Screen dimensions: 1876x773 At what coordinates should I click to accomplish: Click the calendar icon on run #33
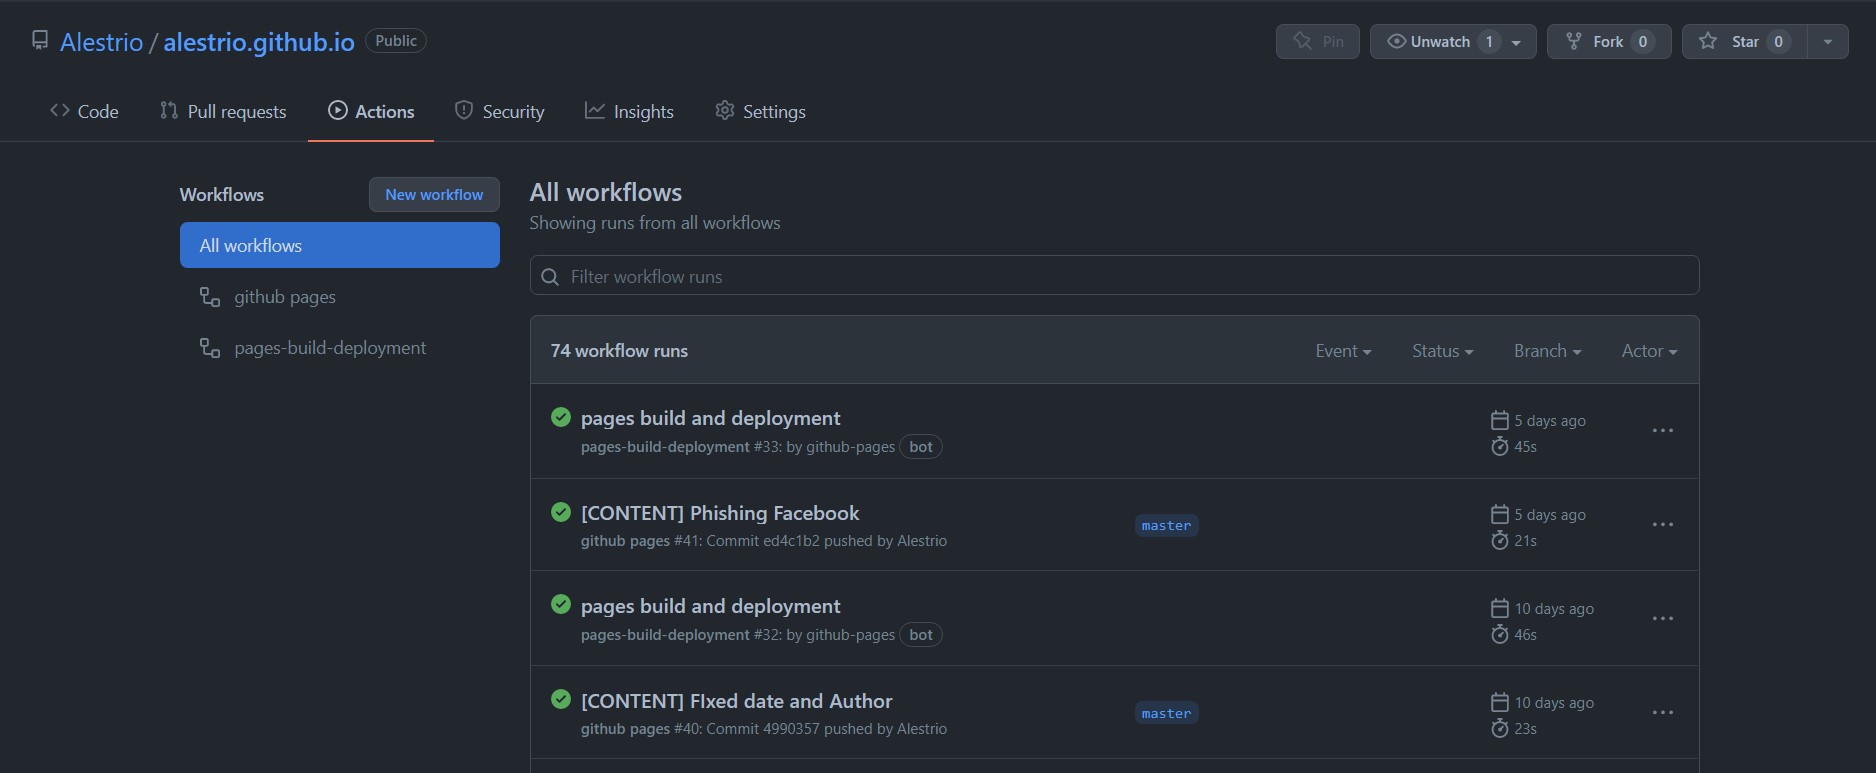[1499, 420]
